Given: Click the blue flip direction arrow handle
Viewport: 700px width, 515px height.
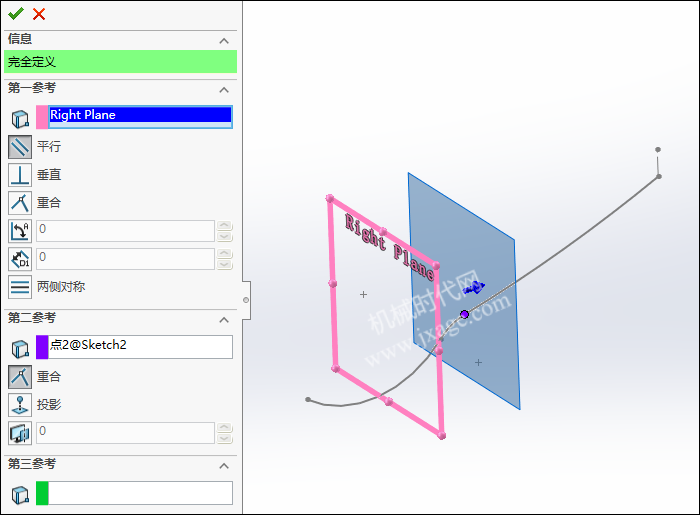Looking at the screenshot, I should [x=474, y=287].
